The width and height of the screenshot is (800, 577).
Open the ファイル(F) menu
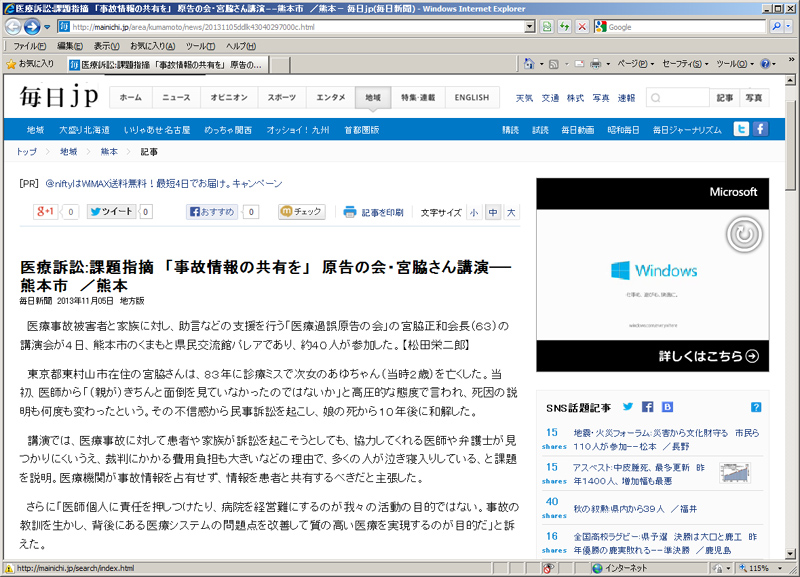tap(29, 46)
